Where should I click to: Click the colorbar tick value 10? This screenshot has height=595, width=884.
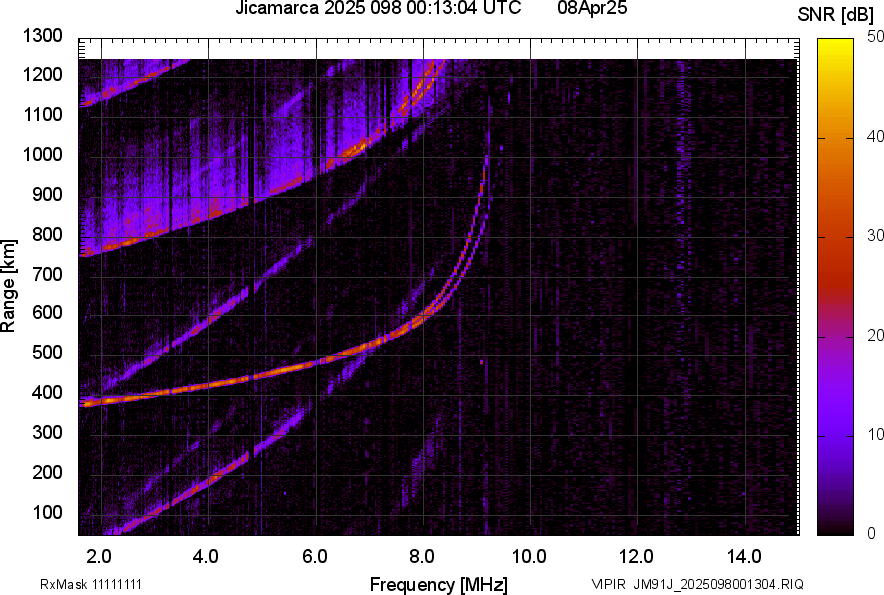[876, 434]
